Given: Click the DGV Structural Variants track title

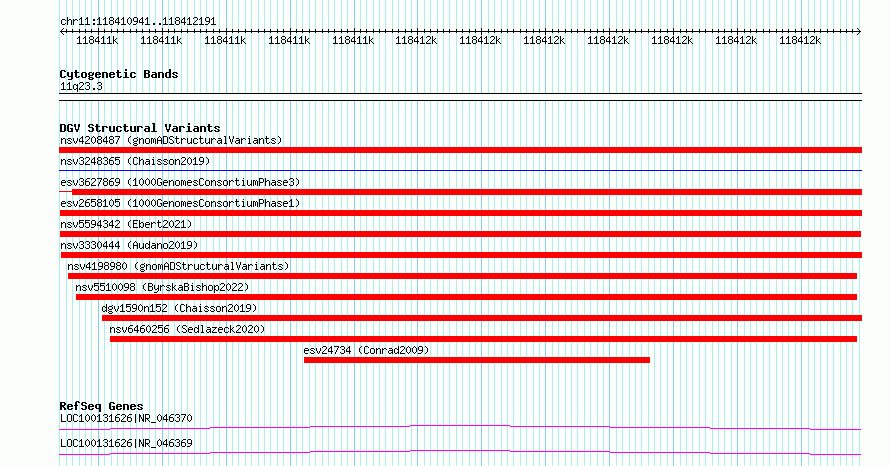Looking at the screenshot, I should pos(140,128).
